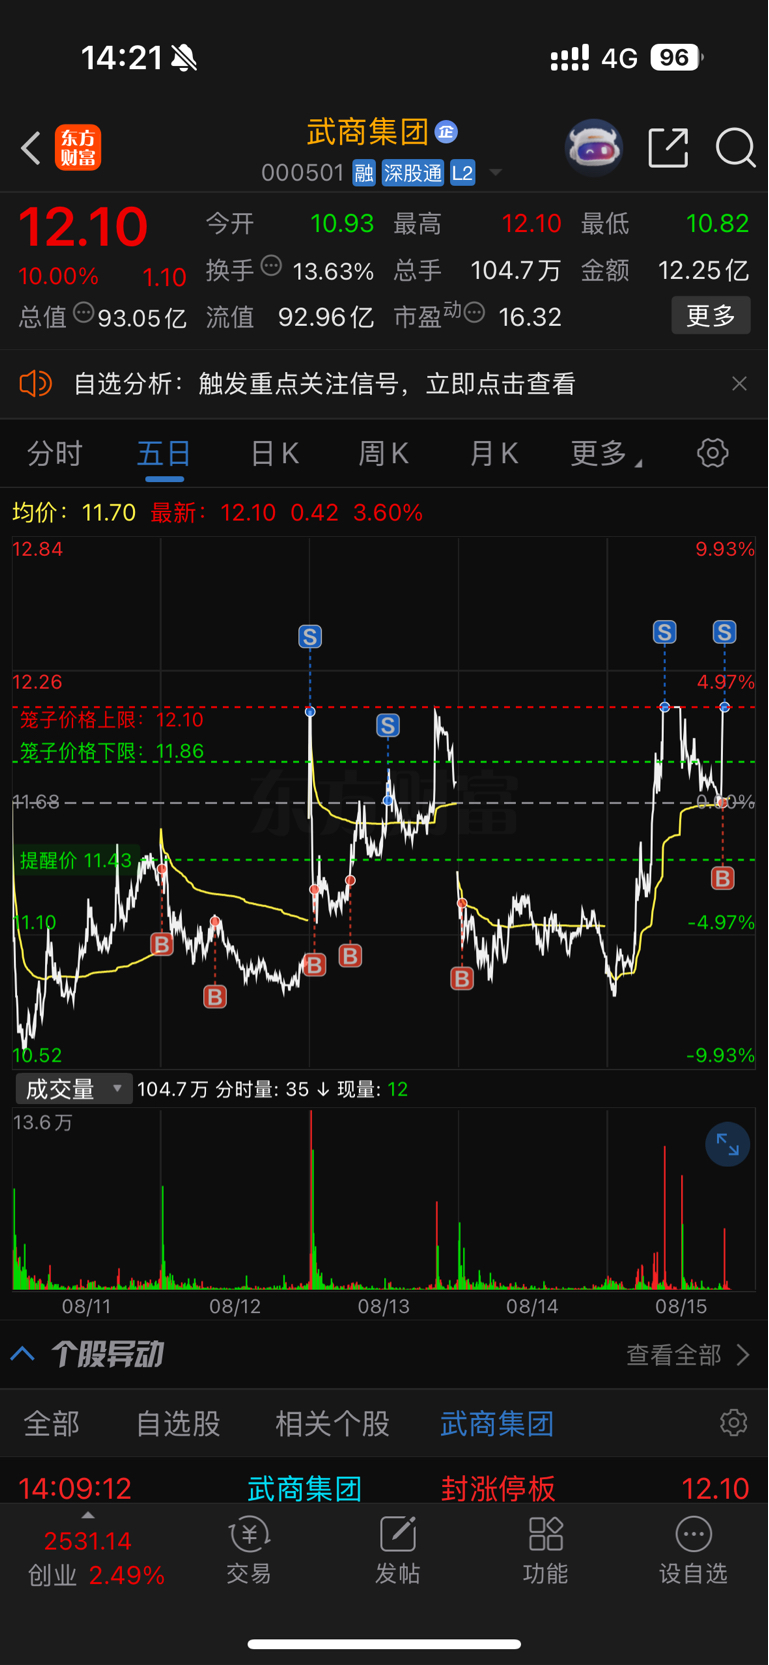Tap the rightmost S sell marker
The image size is (769, 1665).
[x=724, y=632]
